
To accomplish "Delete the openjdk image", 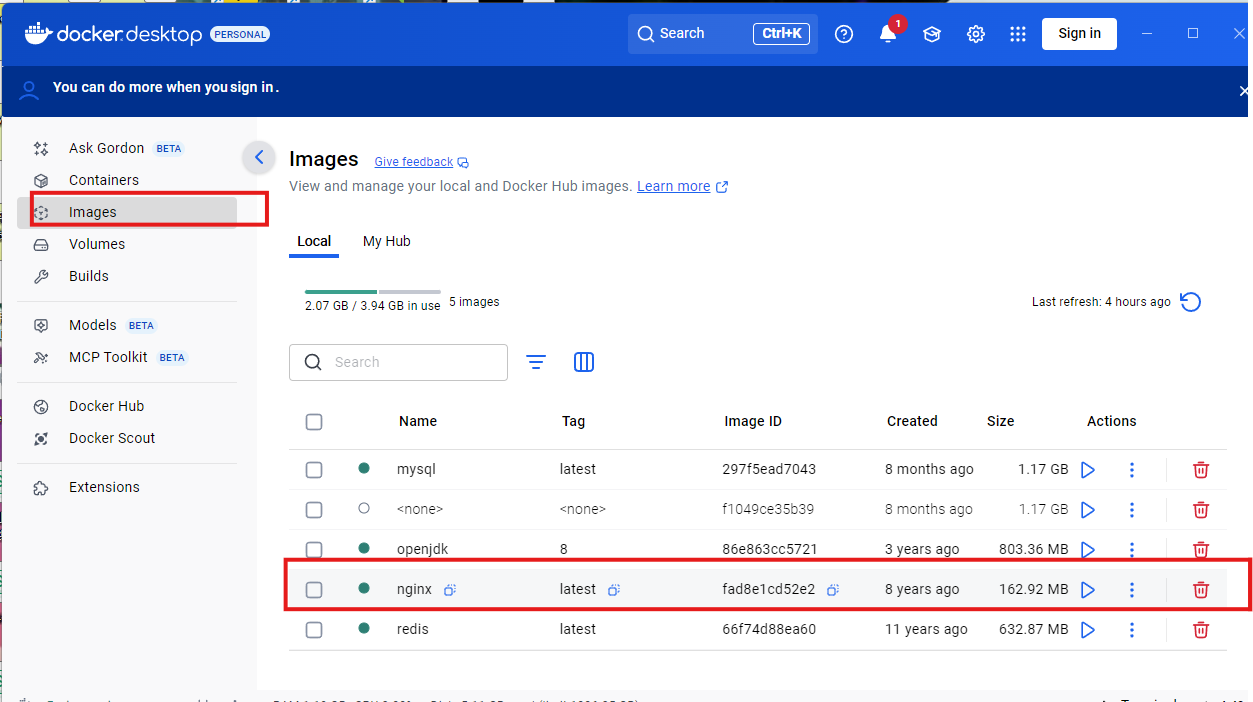I will [x=1201, y=549].
